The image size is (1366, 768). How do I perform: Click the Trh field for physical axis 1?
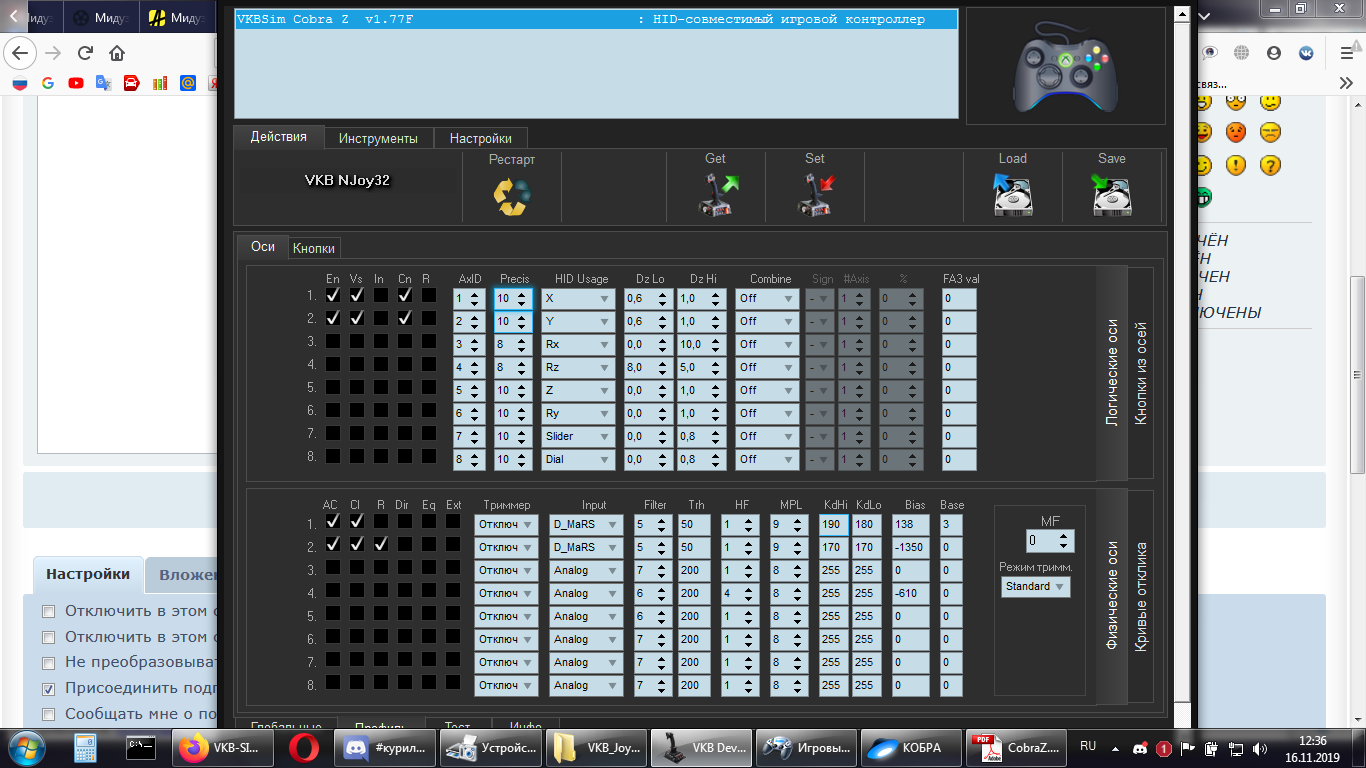(694, 525)
